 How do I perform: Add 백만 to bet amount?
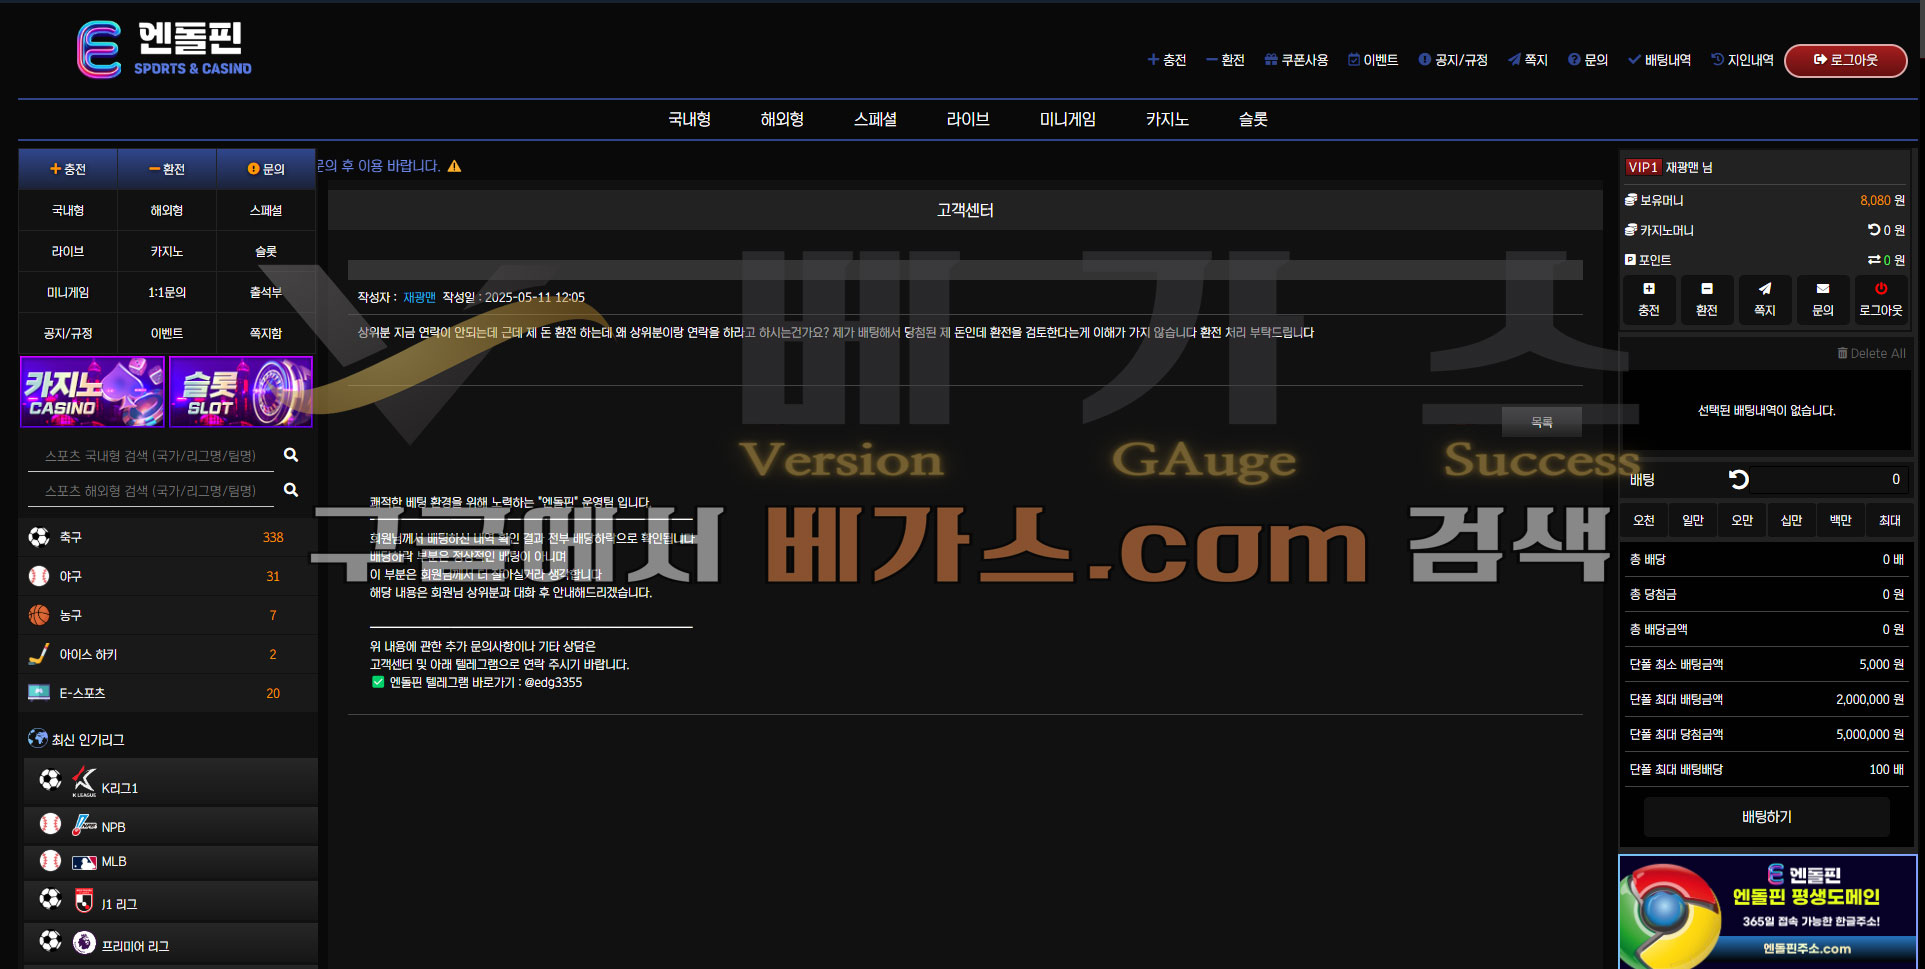click(x=1840, y=520)
